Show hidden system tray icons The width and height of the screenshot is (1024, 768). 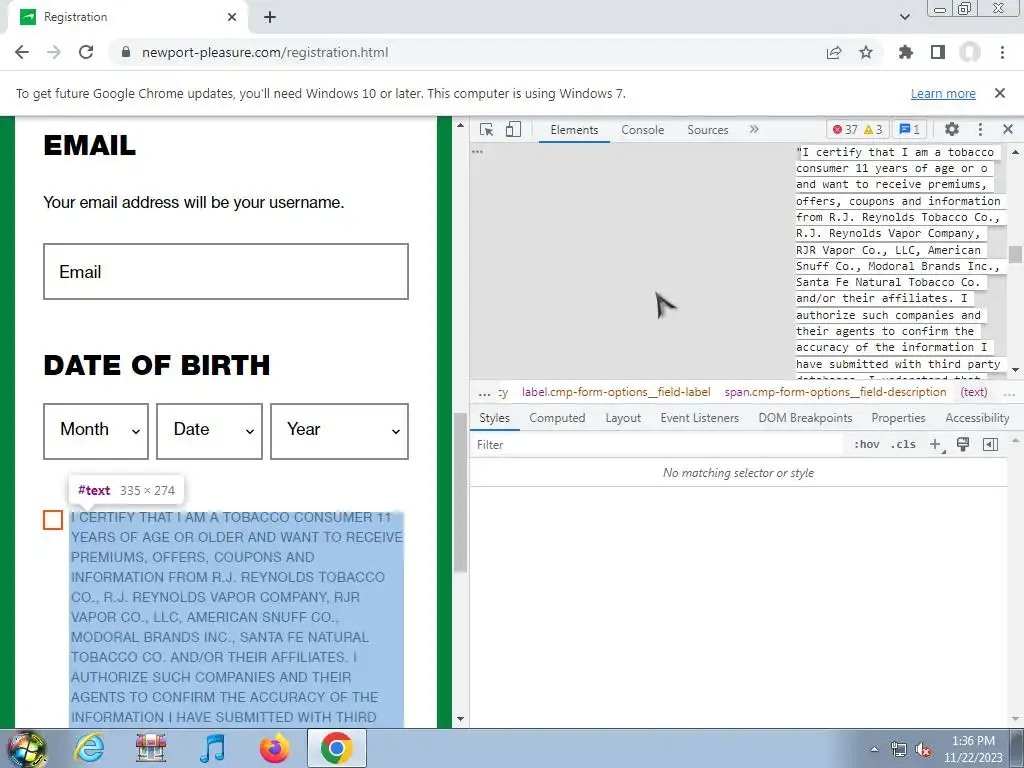tap(874, 749)
